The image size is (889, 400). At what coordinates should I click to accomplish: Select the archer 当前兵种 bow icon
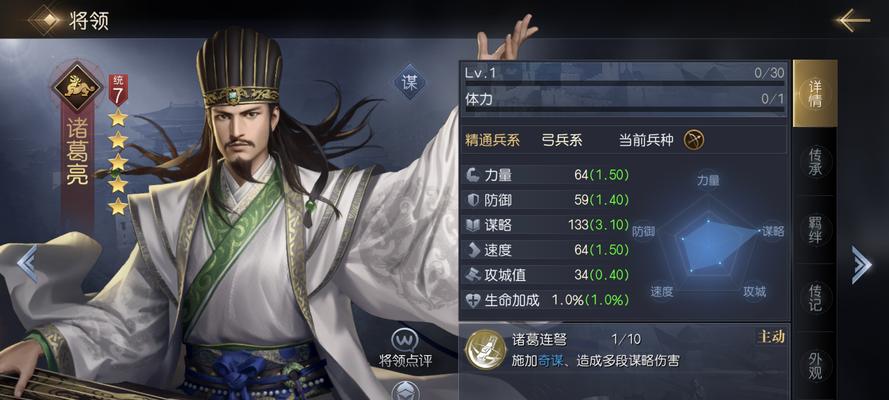click(x=693, y=139)
